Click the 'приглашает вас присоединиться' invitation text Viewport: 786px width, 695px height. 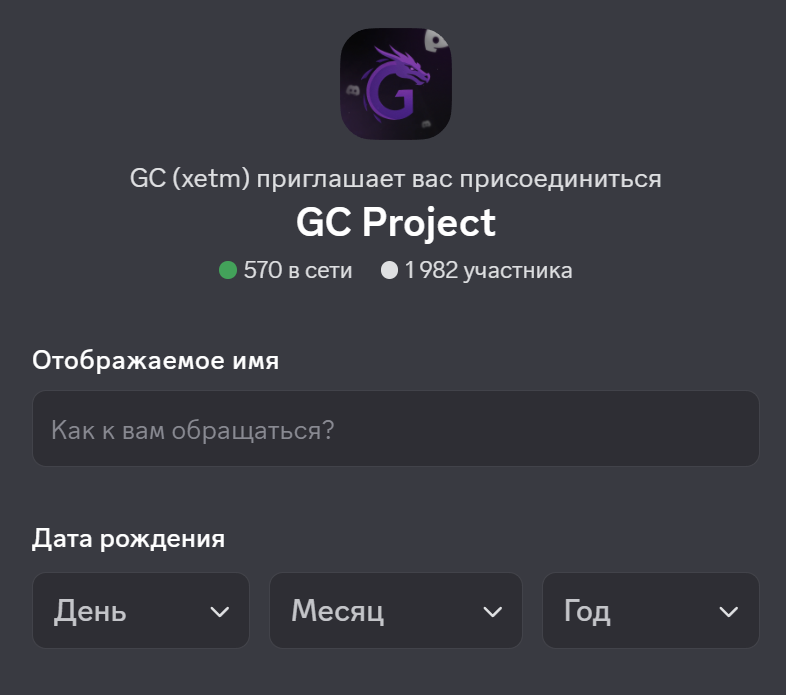pyautogui.click(x=459, y=179)
